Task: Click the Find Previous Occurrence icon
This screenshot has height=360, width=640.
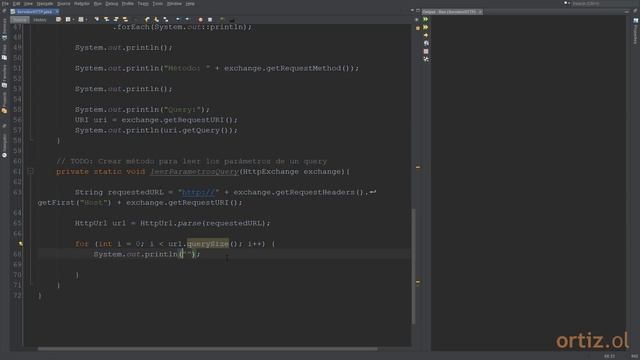Action: 107,19
